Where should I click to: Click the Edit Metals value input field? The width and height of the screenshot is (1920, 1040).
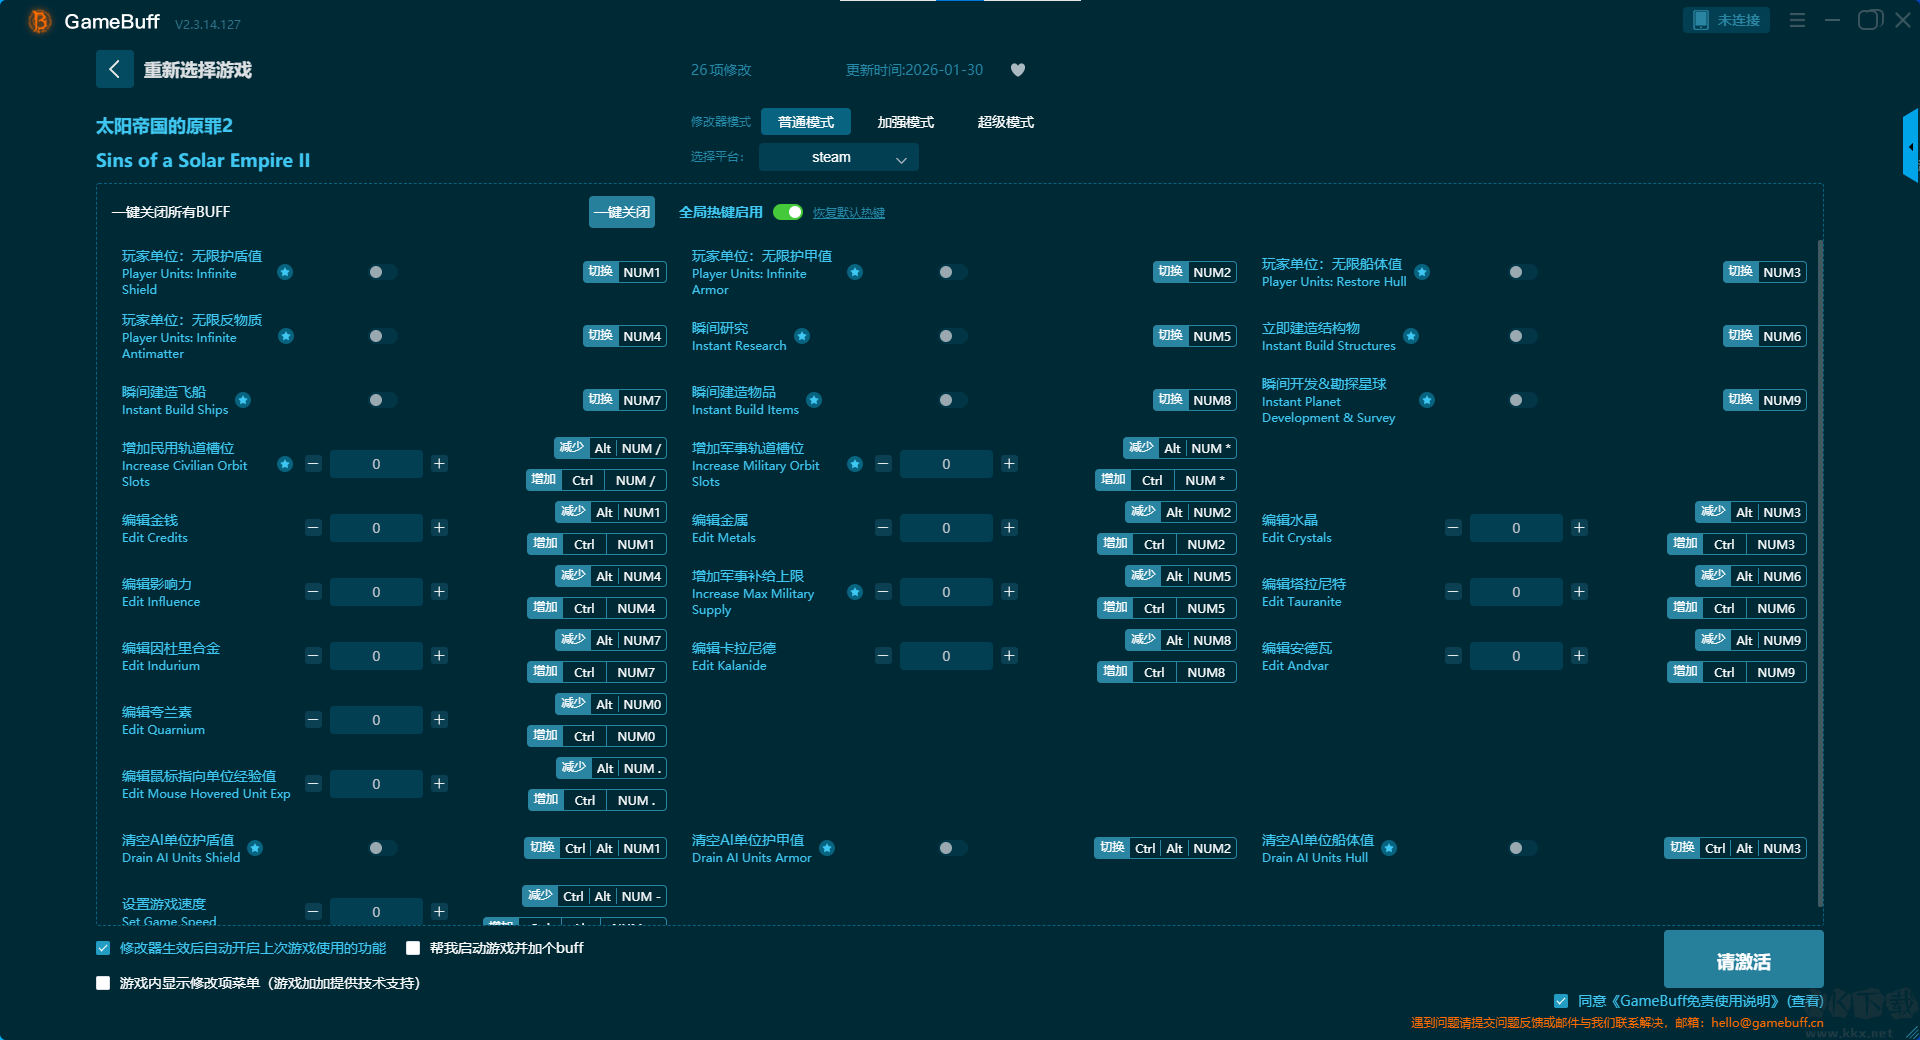946,528
